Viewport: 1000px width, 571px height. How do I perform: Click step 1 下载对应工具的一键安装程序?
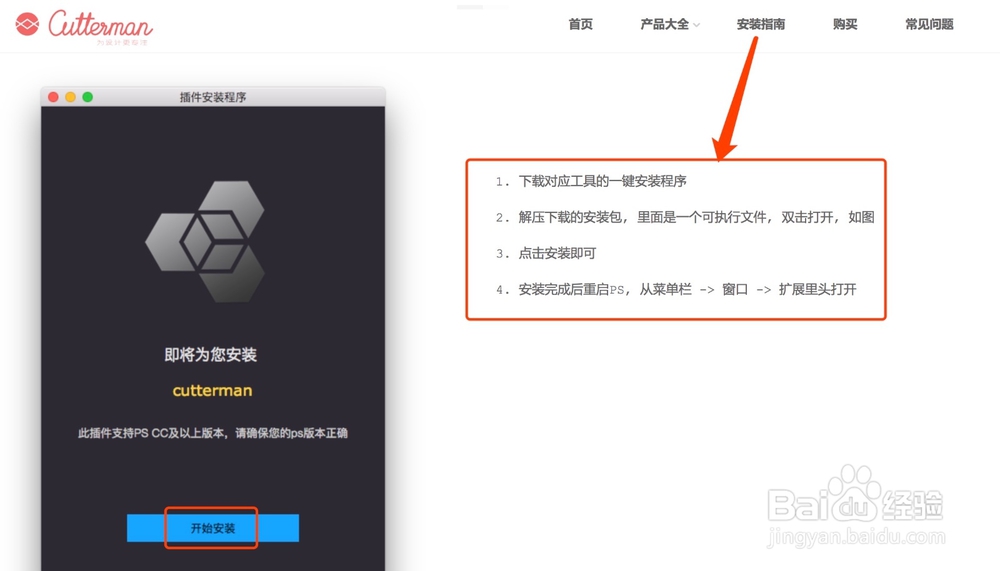[591, 181]
